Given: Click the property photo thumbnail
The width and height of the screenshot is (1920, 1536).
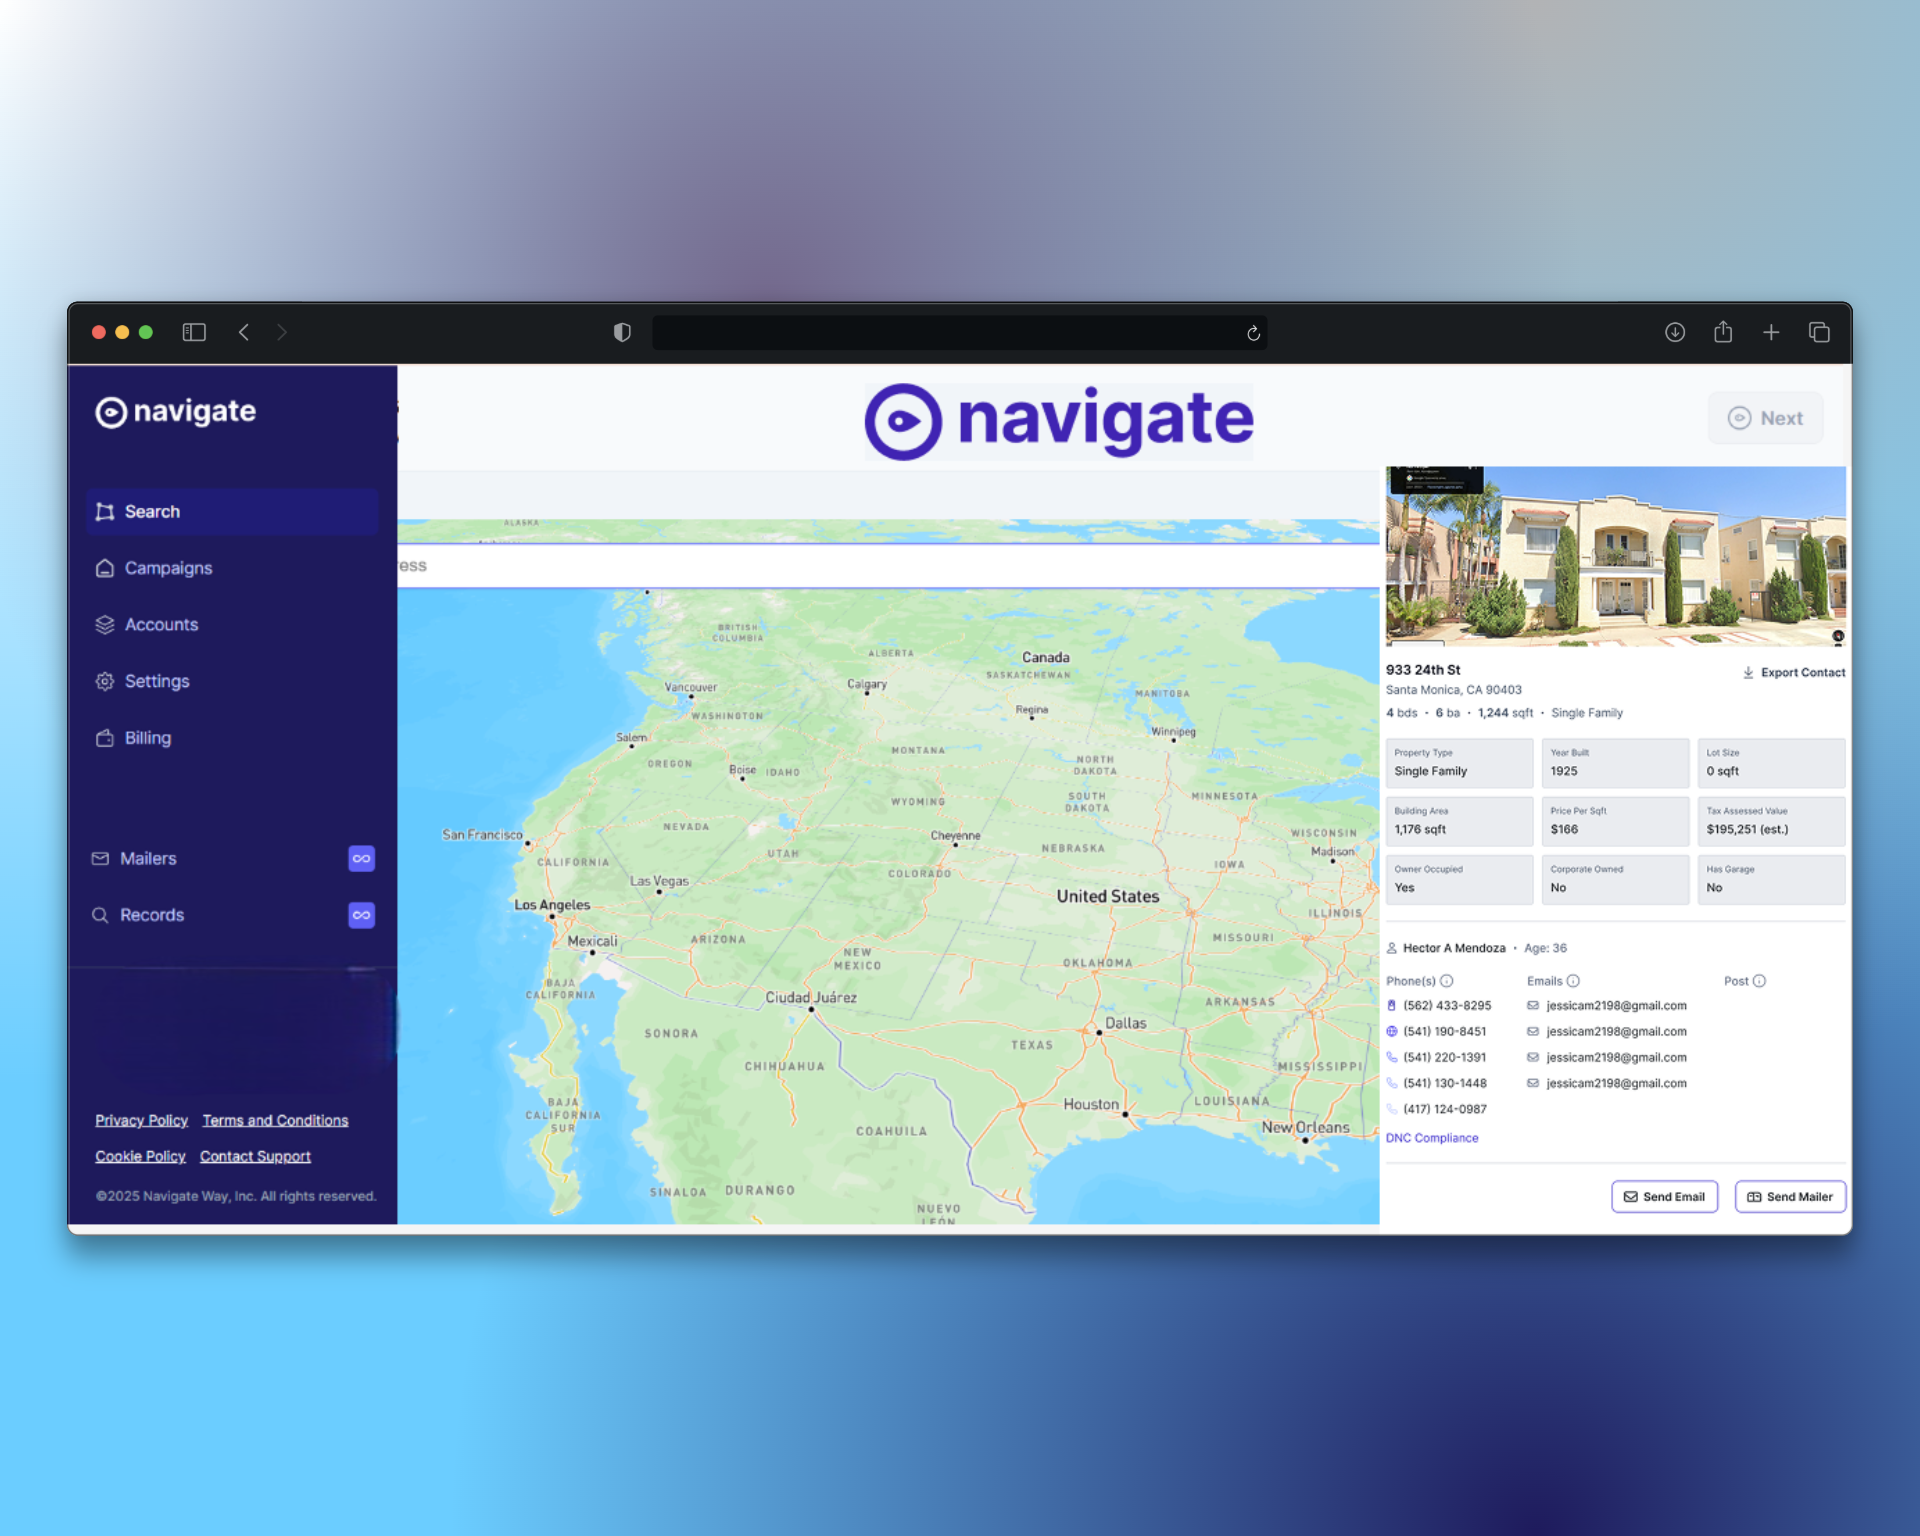Looking at the screenshot, I should coord(1616,556).
